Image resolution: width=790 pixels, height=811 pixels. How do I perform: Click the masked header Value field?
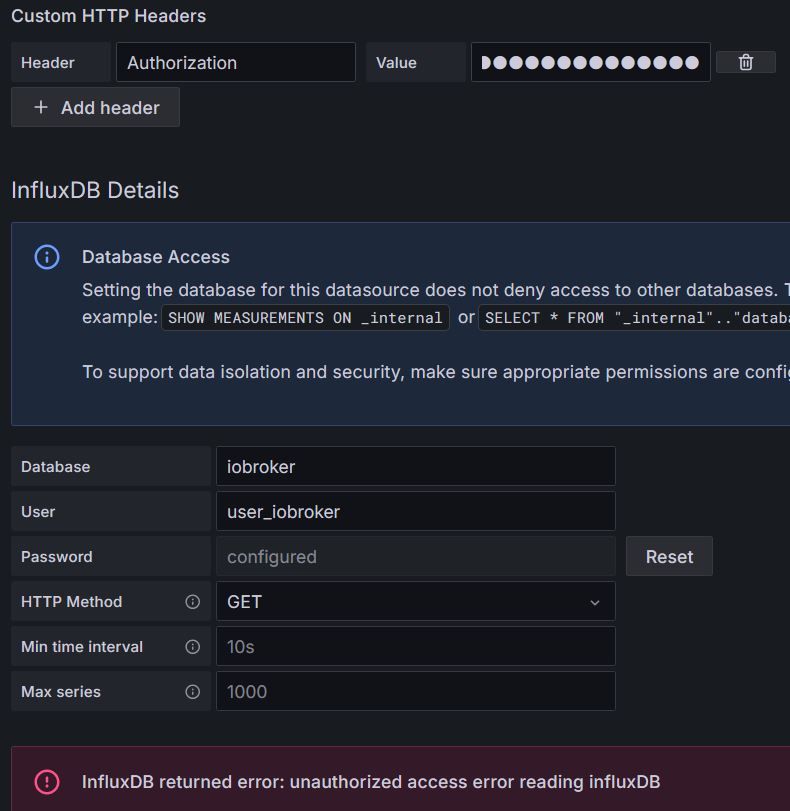(590, 62)
